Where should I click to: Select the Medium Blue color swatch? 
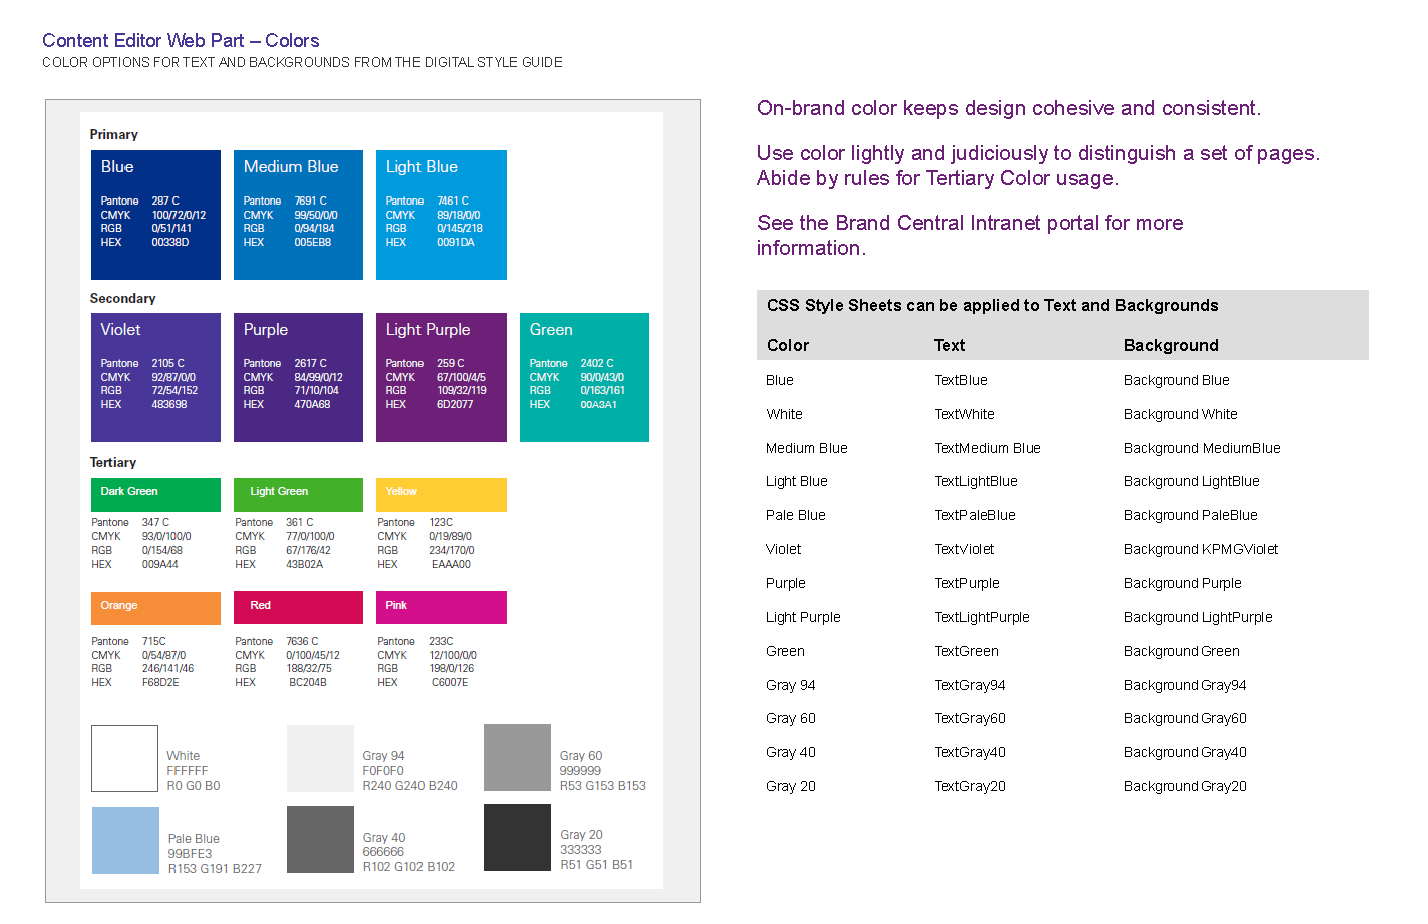(298, 215)
